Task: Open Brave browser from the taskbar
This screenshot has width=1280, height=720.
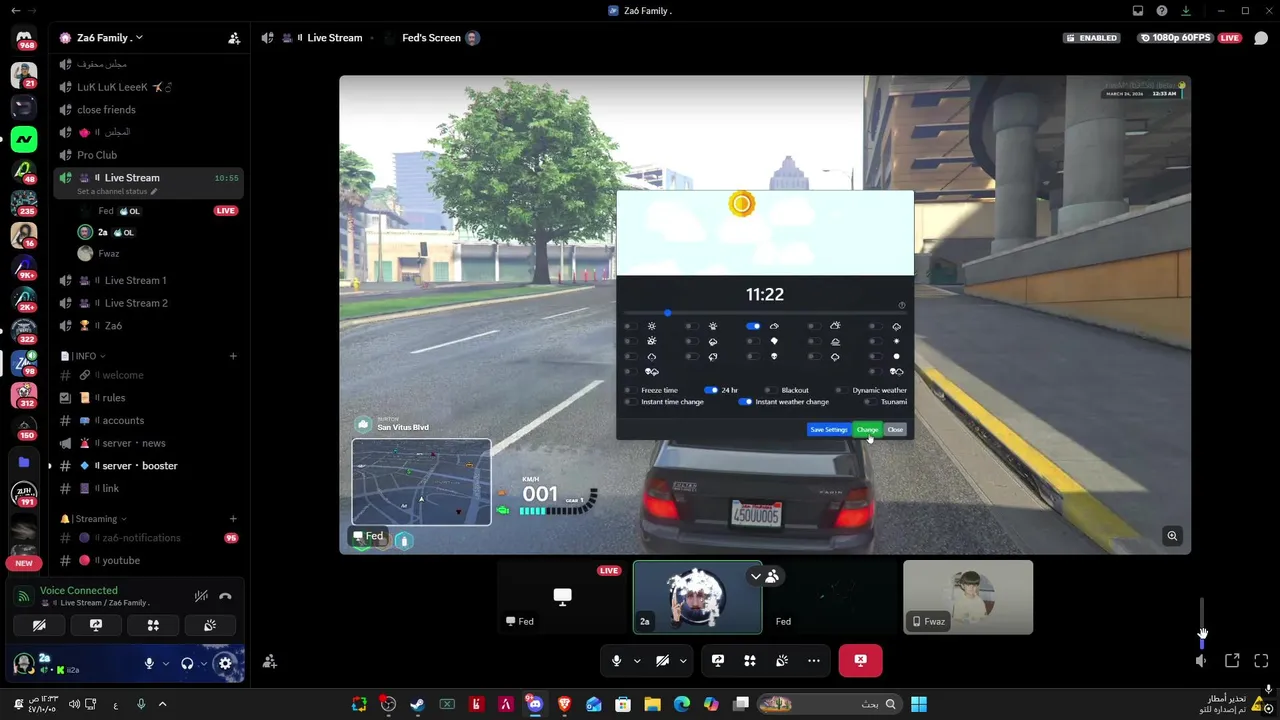Action: coord(565,704)
